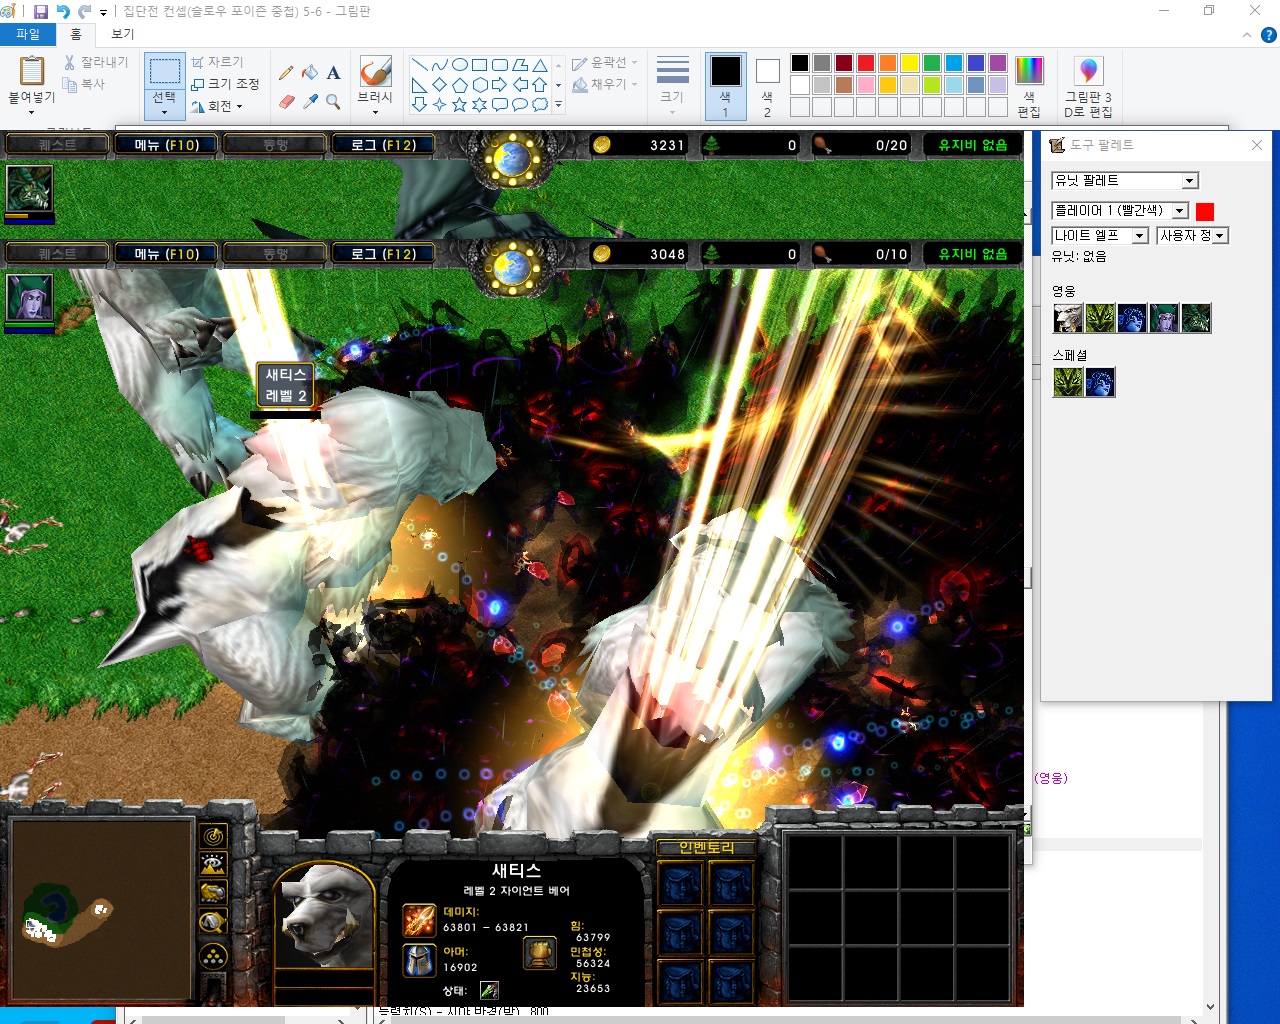Click the minimap in game screenshot
Viewport: 1280px width, 1024px height.
101,910
